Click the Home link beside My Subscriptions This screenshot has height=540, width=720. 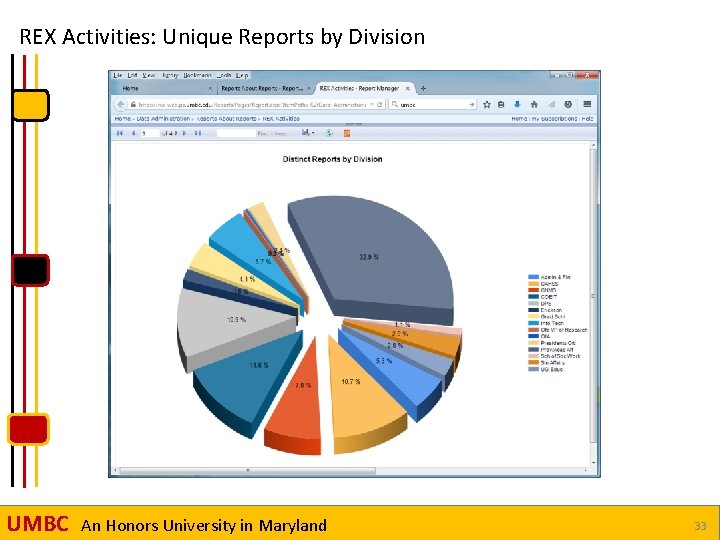click(519, 118)
